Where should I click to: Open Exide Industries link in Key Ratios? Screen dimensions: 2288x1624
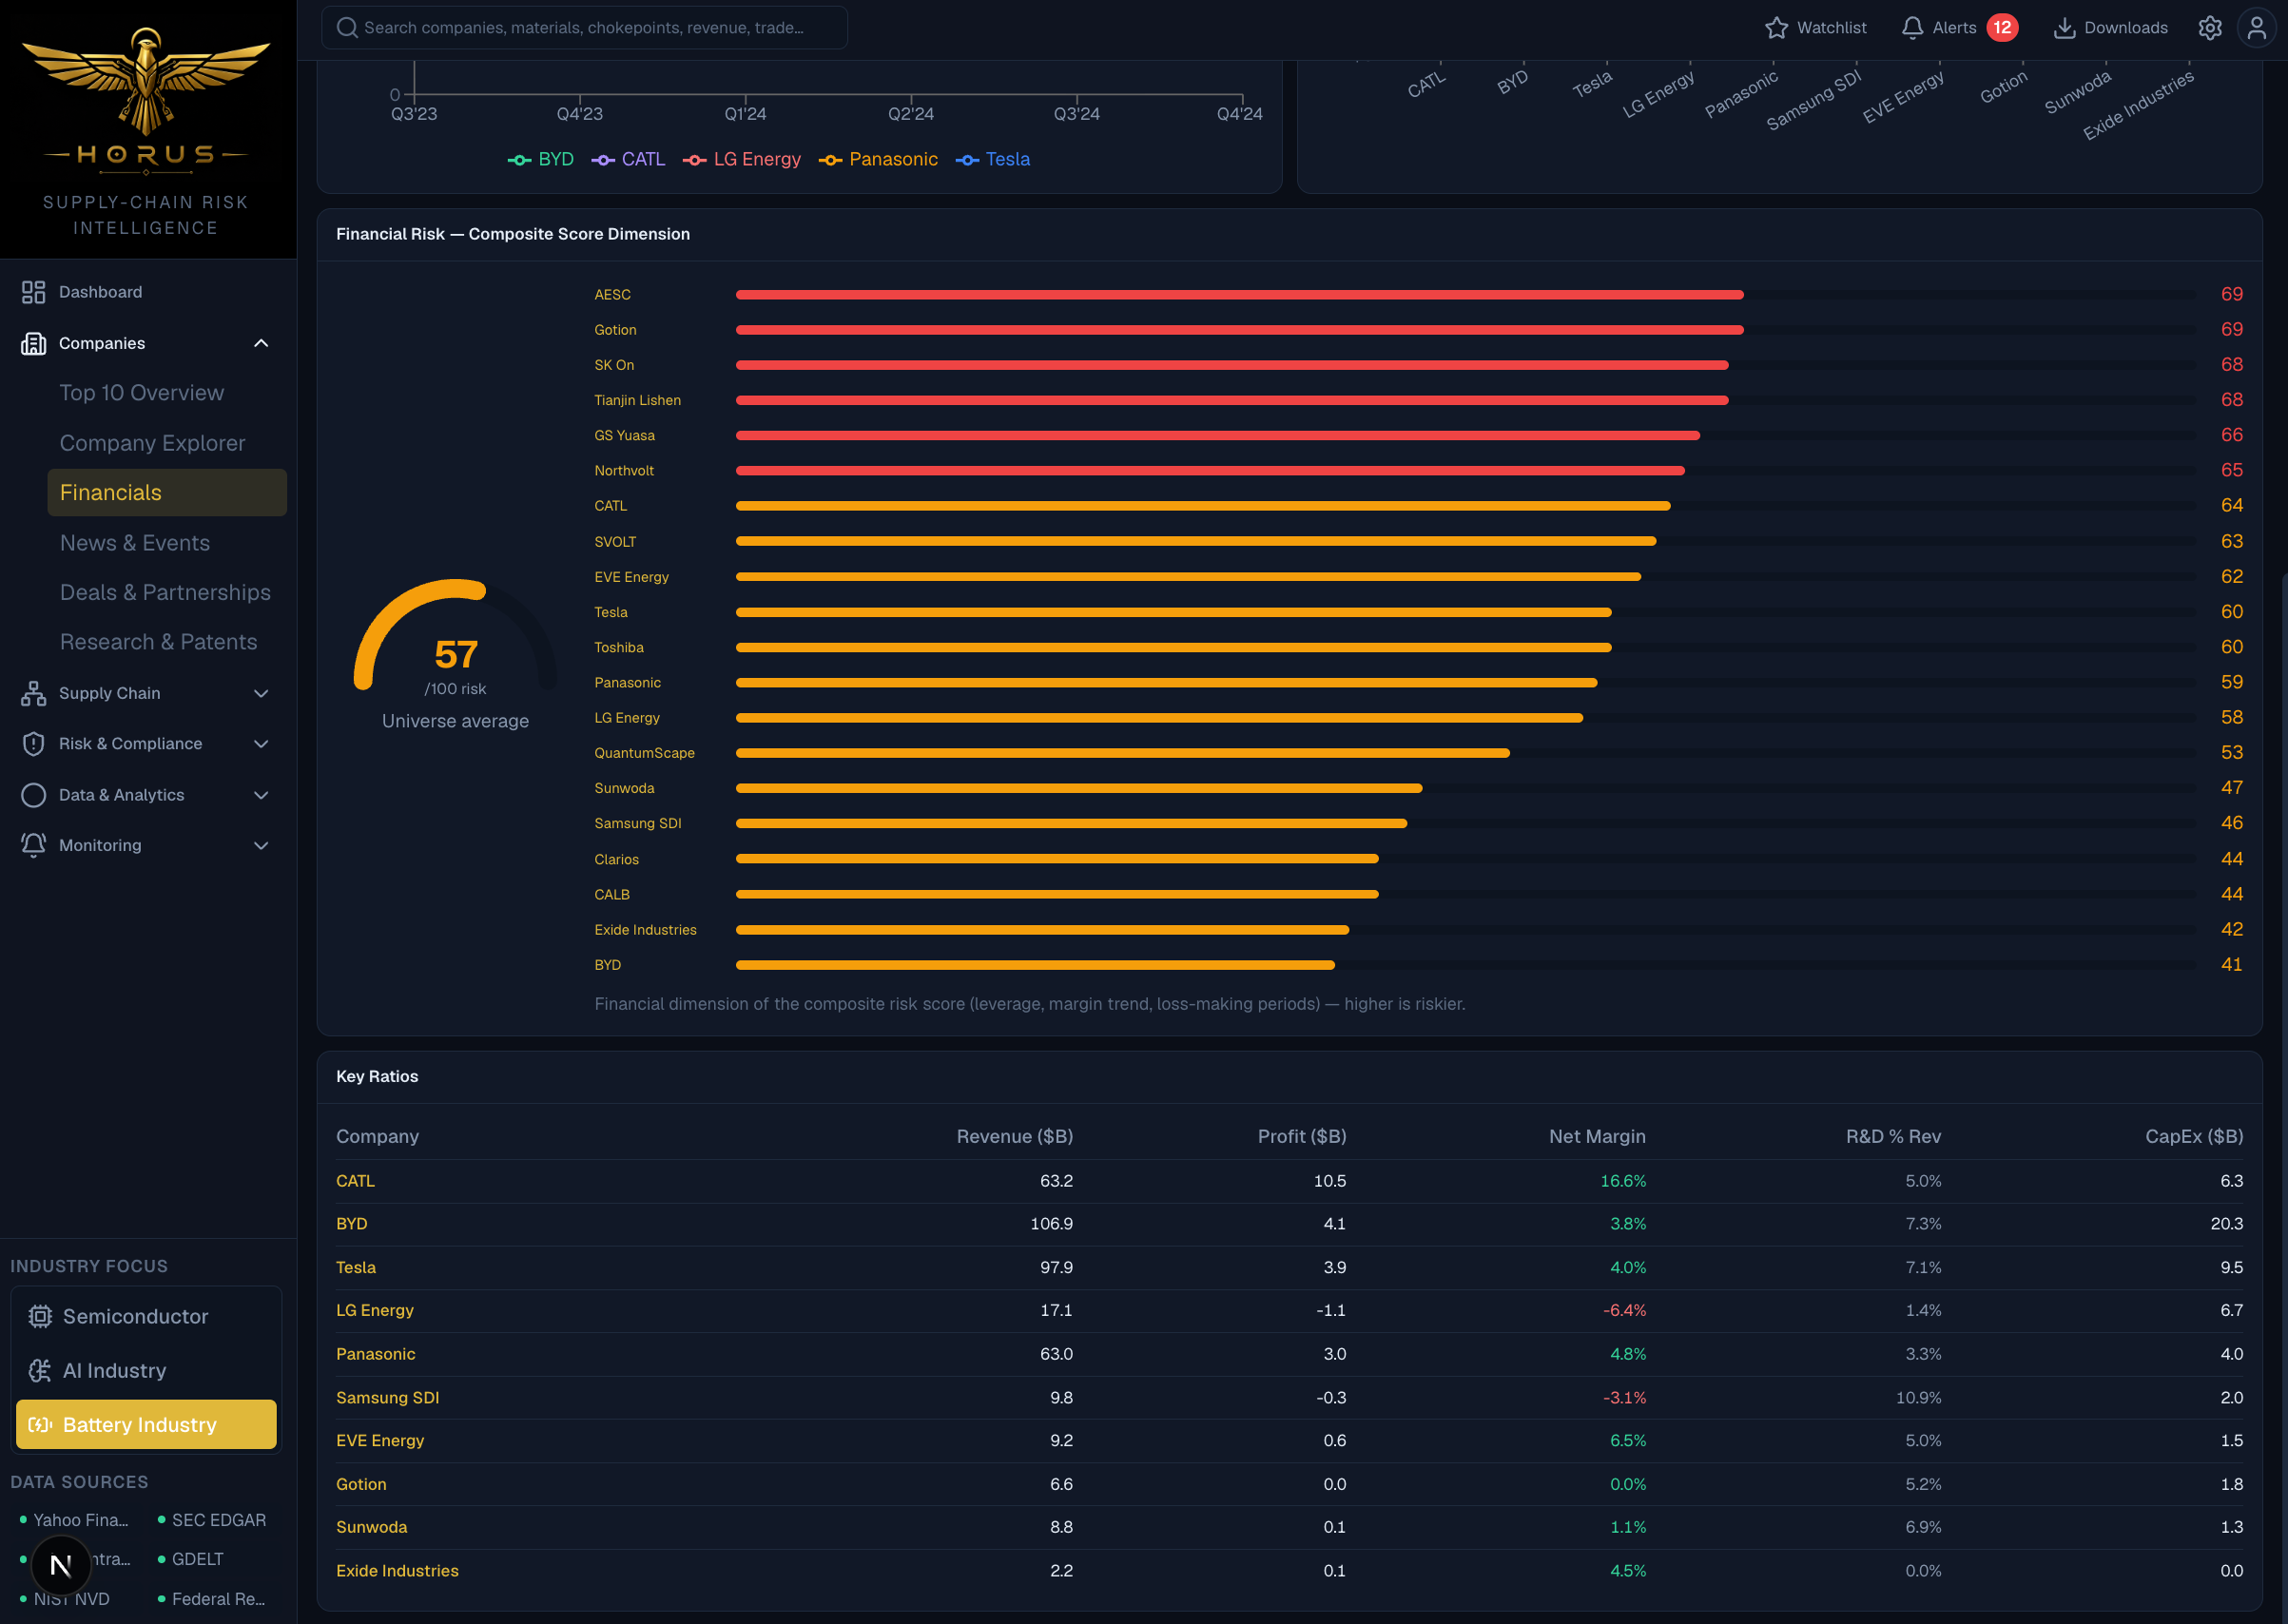point(397,1571)
